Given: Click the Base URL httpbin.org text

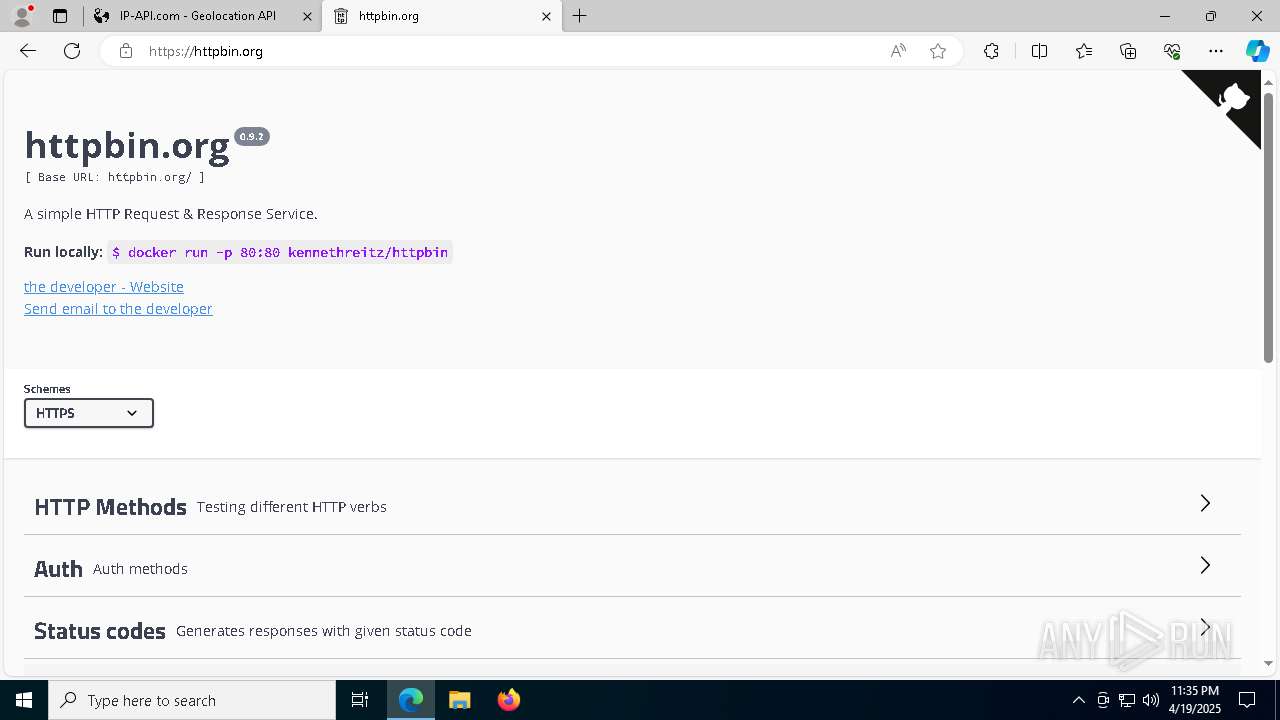Looking at the screenshot, I should coord(115,177).
